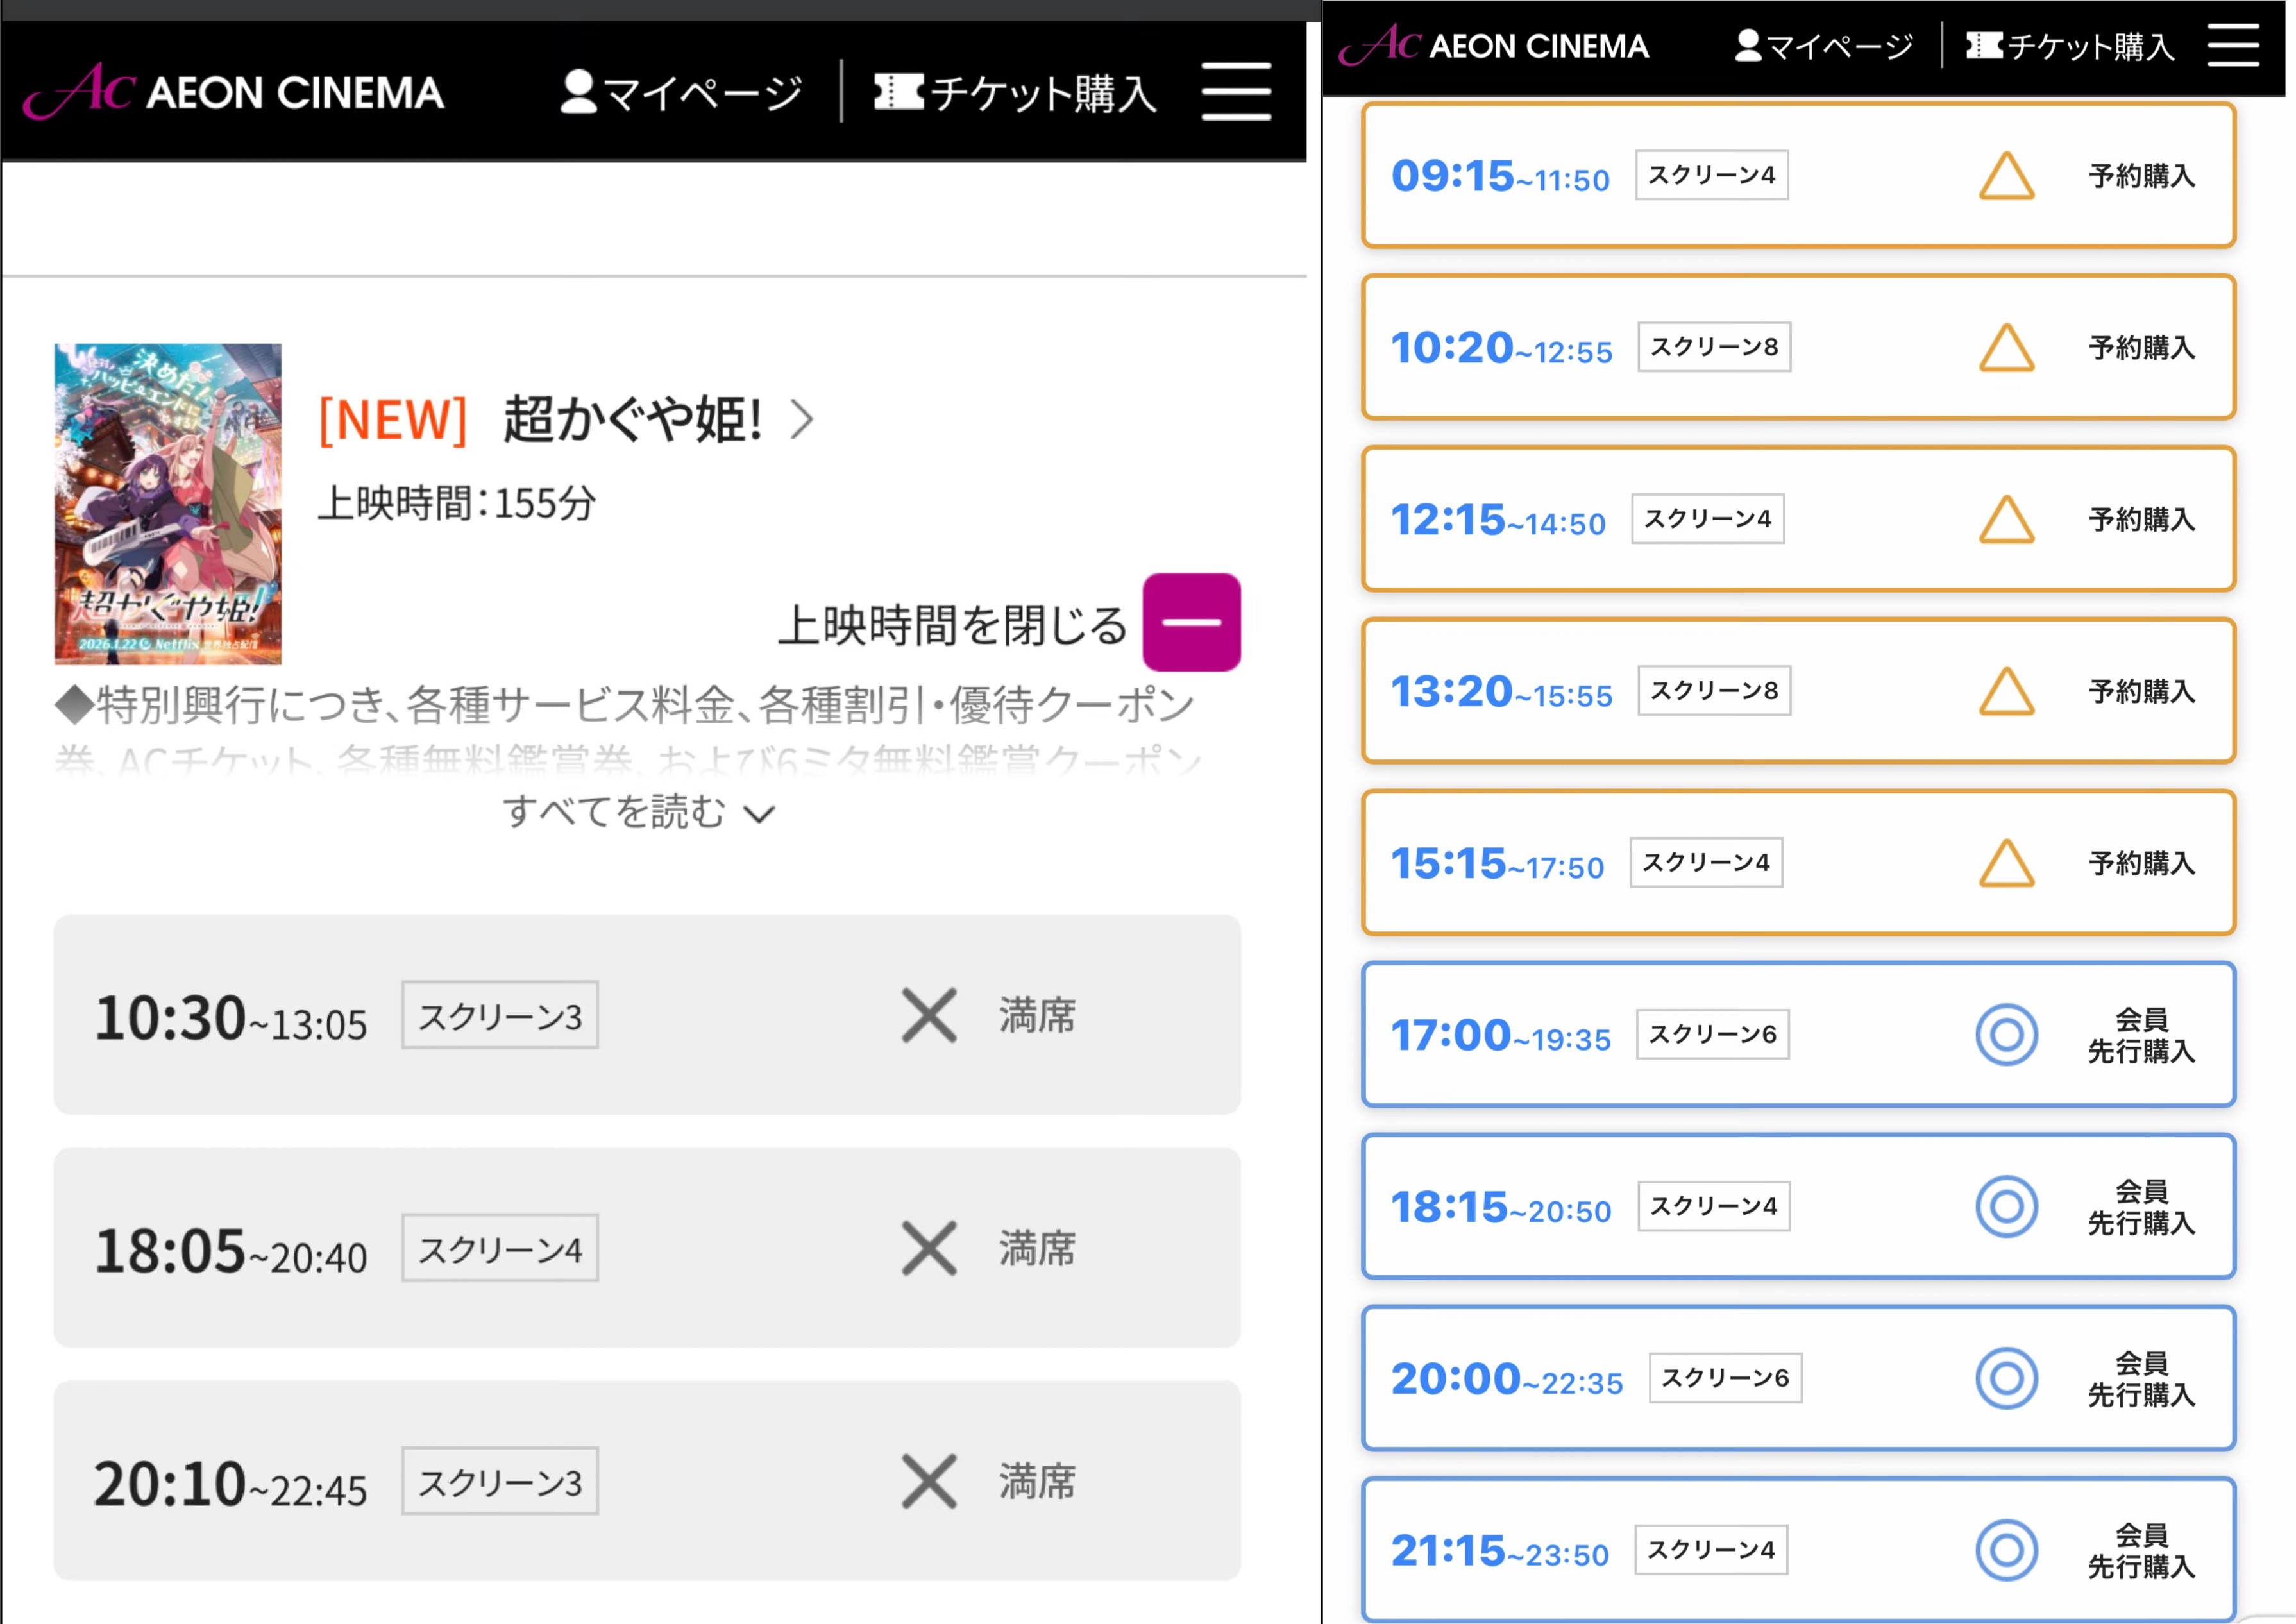Click double-circle availability icon for 17:00 showing

2006,1034
